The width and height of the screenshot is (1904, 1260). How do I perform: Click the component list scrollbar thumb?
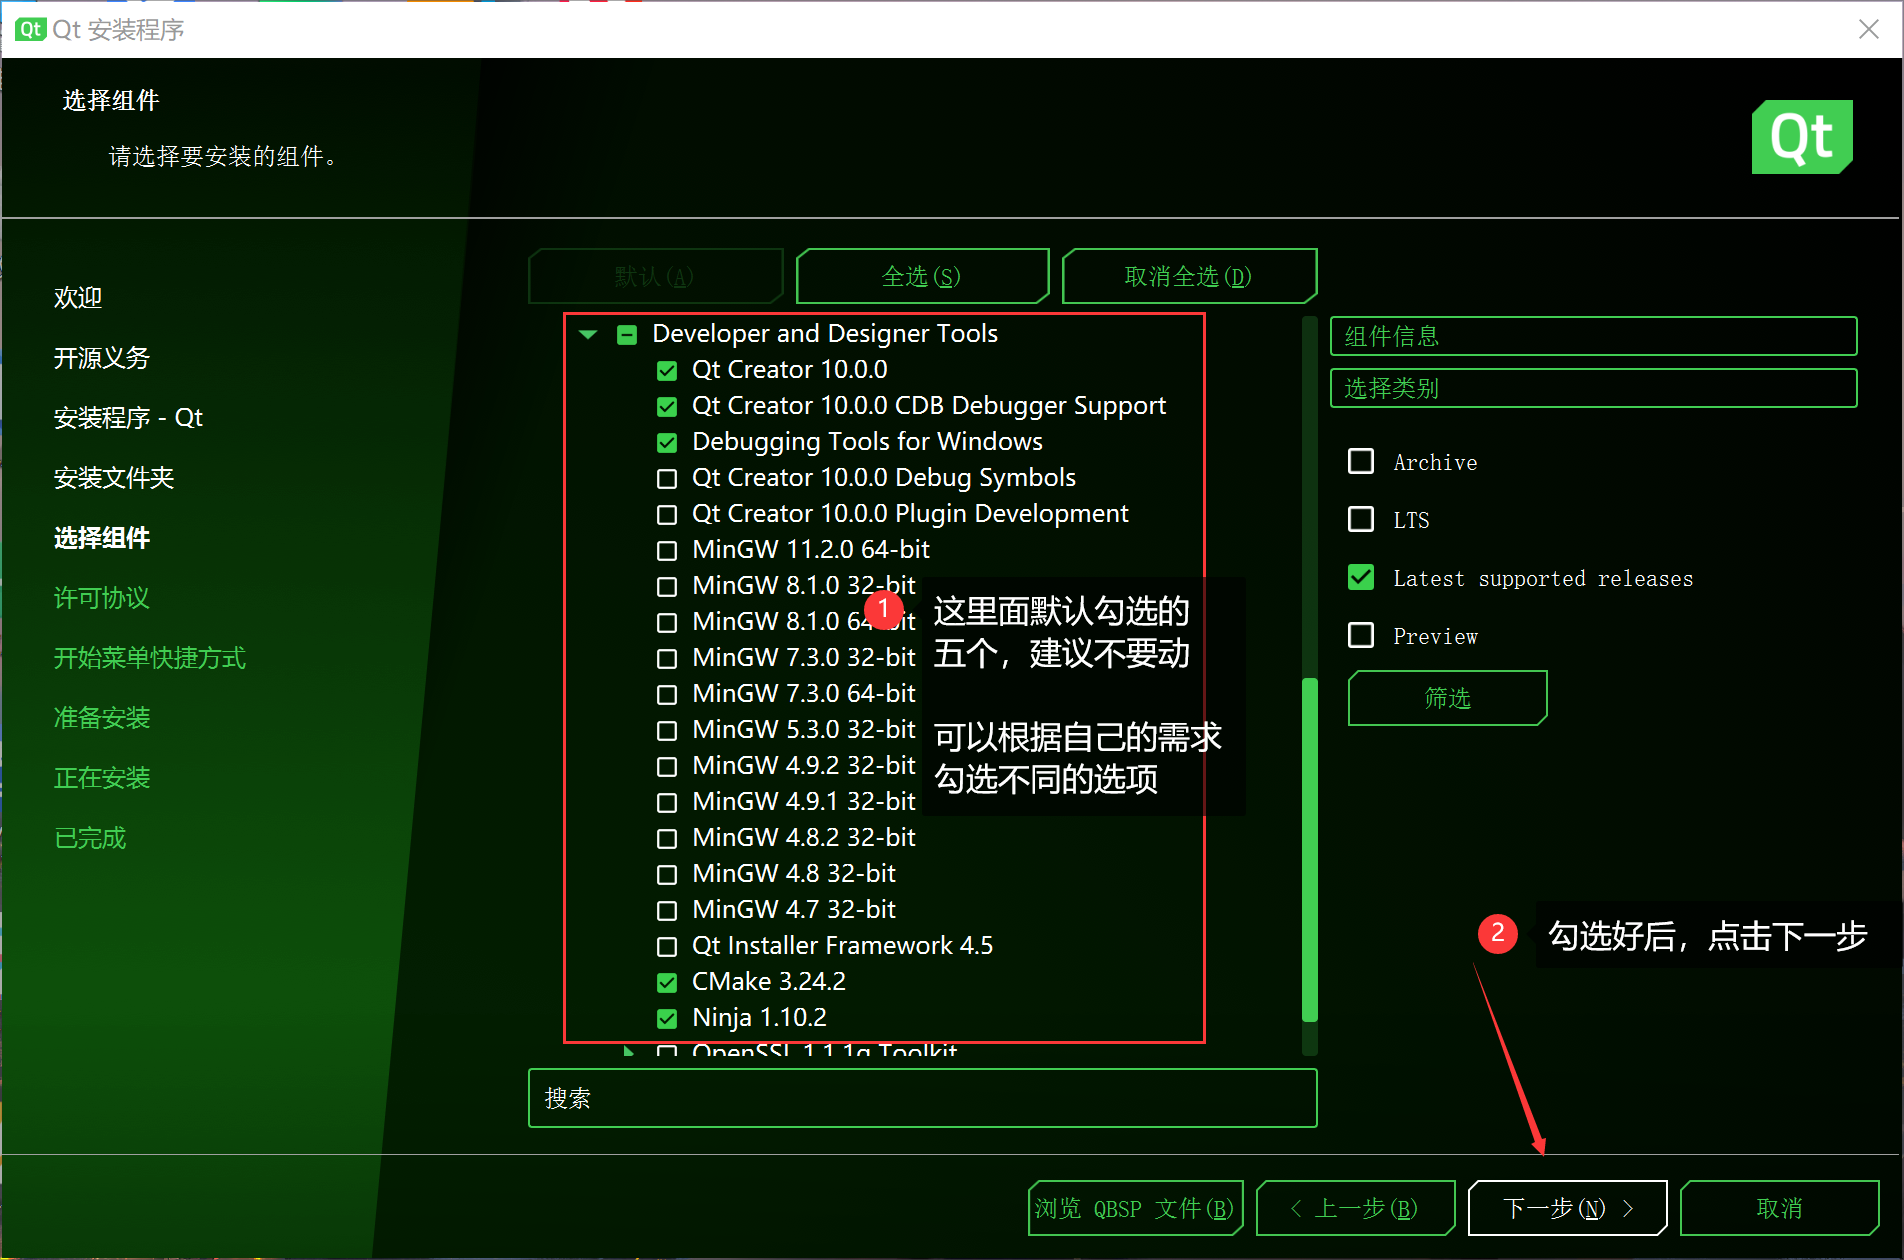[1309, 850]
